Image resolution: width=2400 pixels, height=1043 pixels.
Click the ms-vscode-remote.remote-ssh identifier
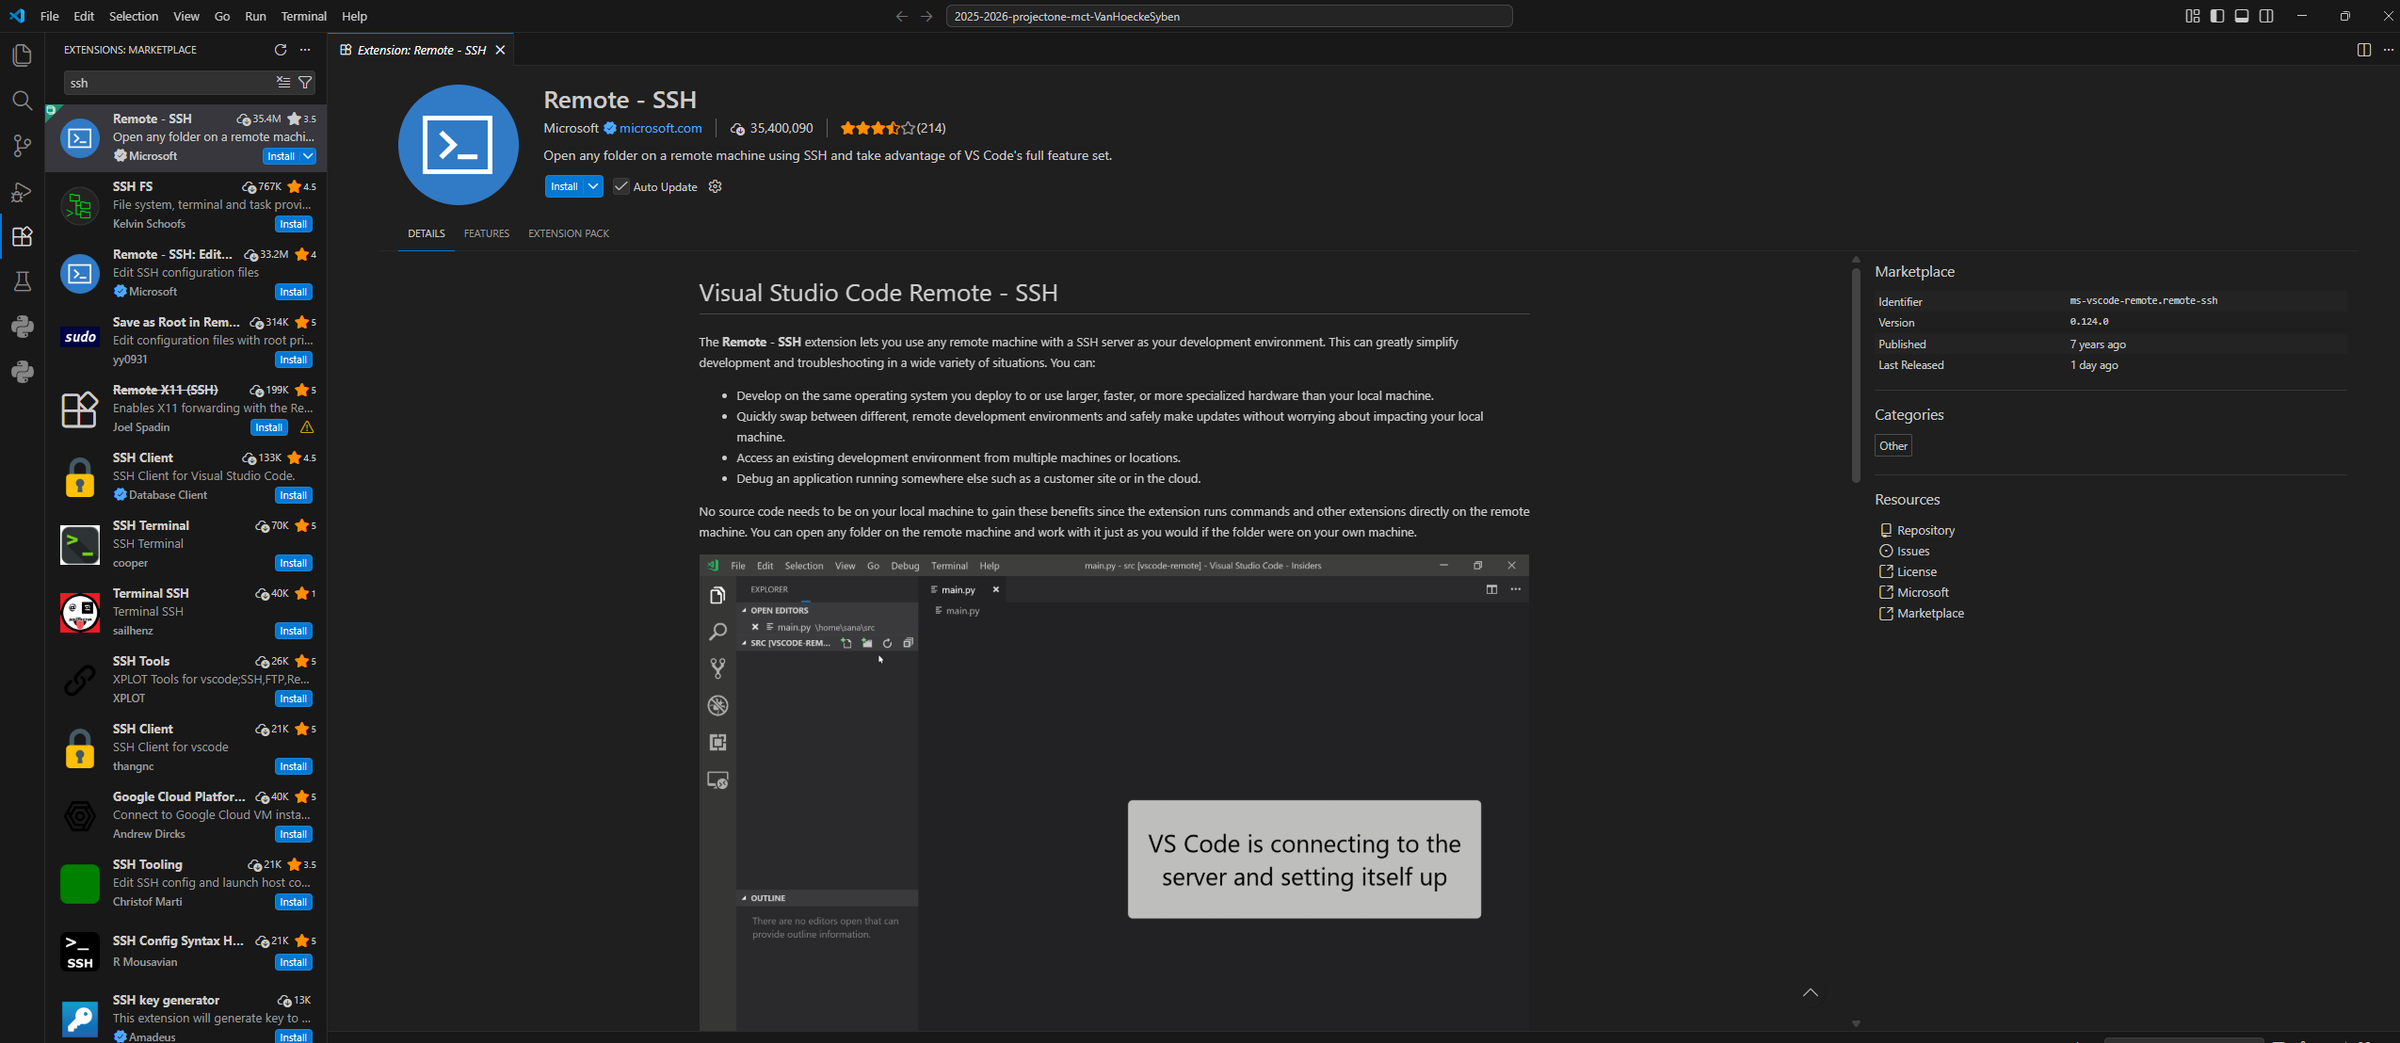(x=2143, y=300)
